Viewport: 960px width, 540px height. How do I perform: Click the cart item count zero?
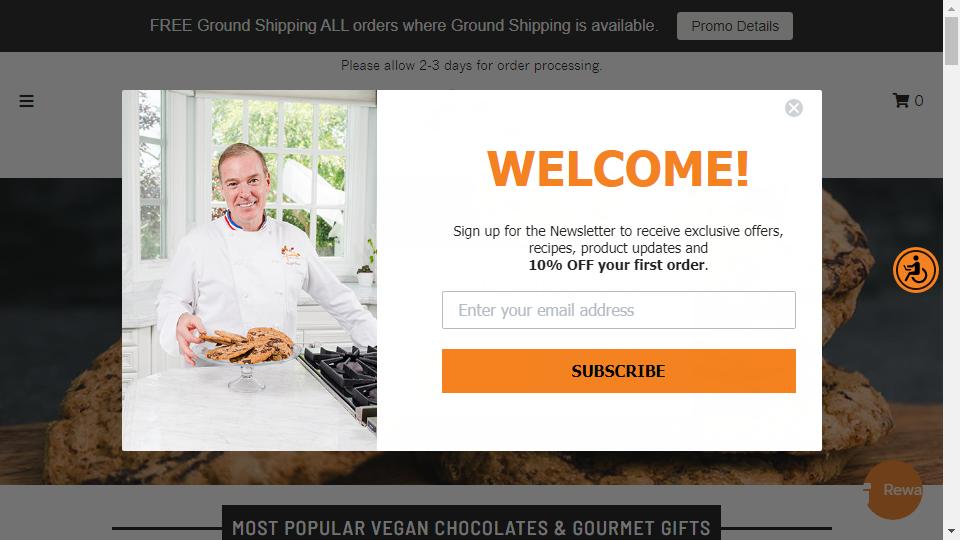pyautogui.click(x=918, y=100)
